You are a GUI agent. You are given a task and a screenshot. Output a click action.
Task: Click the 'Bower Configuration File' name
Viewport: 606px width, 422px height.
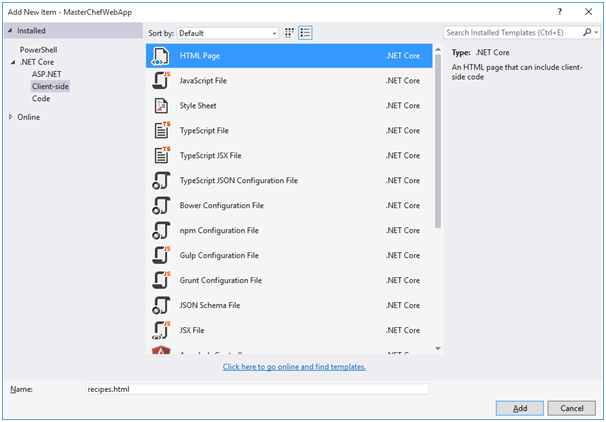click(x=221, y=206)
